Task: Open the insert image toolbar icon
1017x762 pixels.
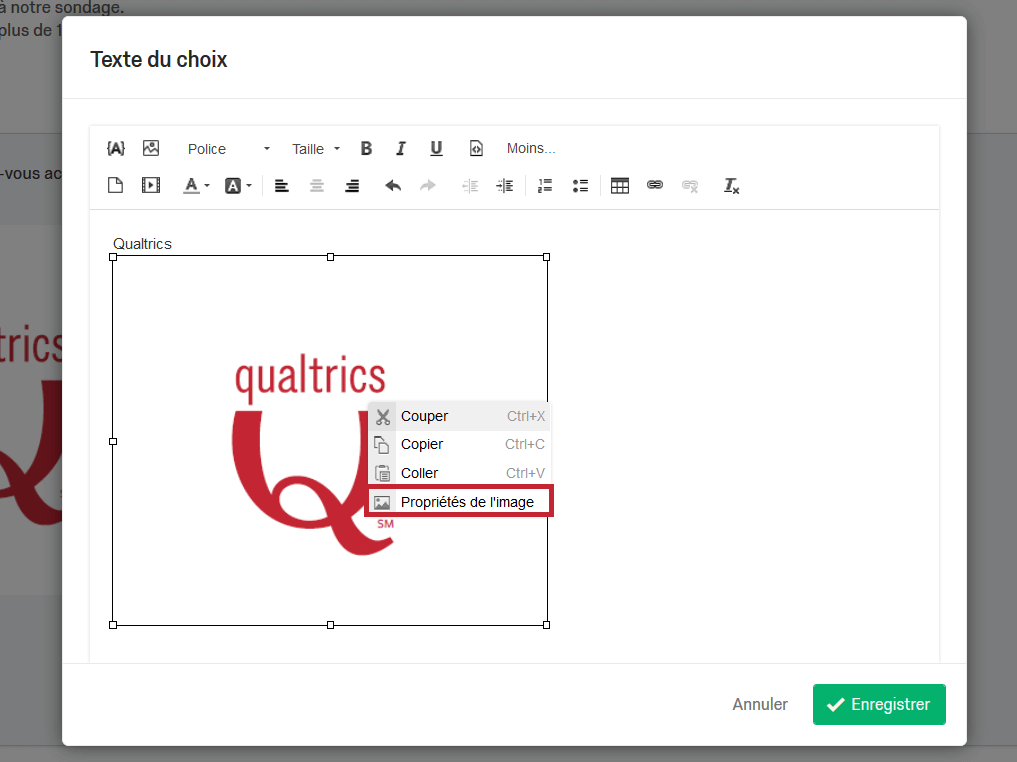Action: point(151,149)
